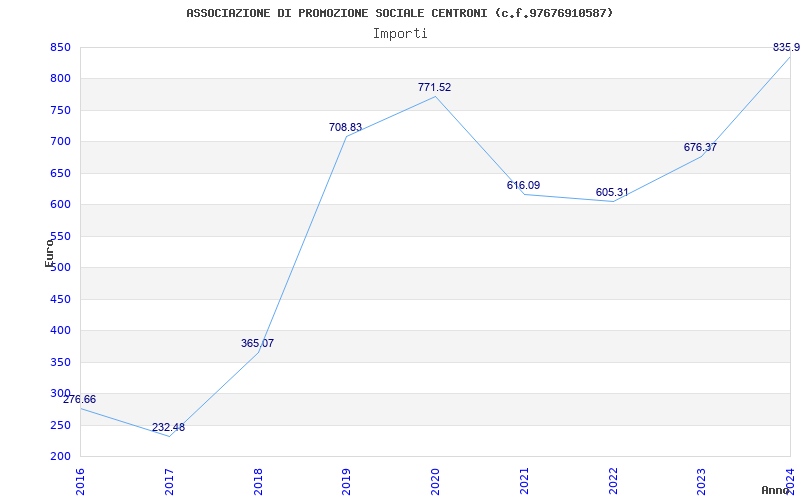This screenshot has height=500, width=800.
Task: Click the 550 y-axis tick label
Action: coord(60,236)
